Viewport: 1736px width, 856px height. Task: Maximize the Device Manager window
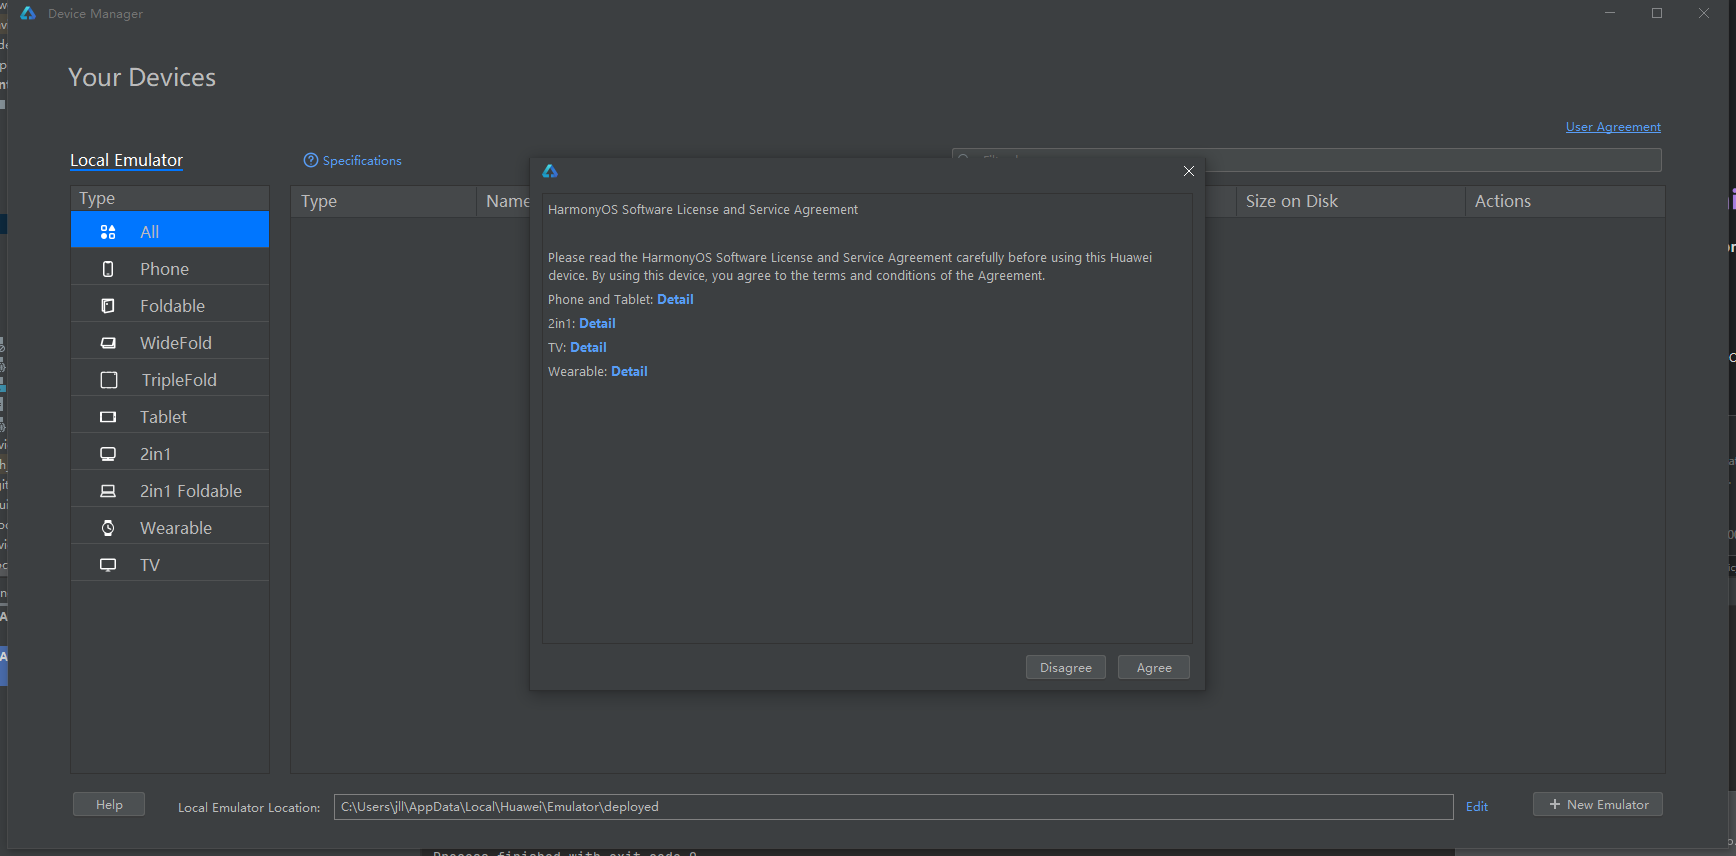coord(1657,13)
